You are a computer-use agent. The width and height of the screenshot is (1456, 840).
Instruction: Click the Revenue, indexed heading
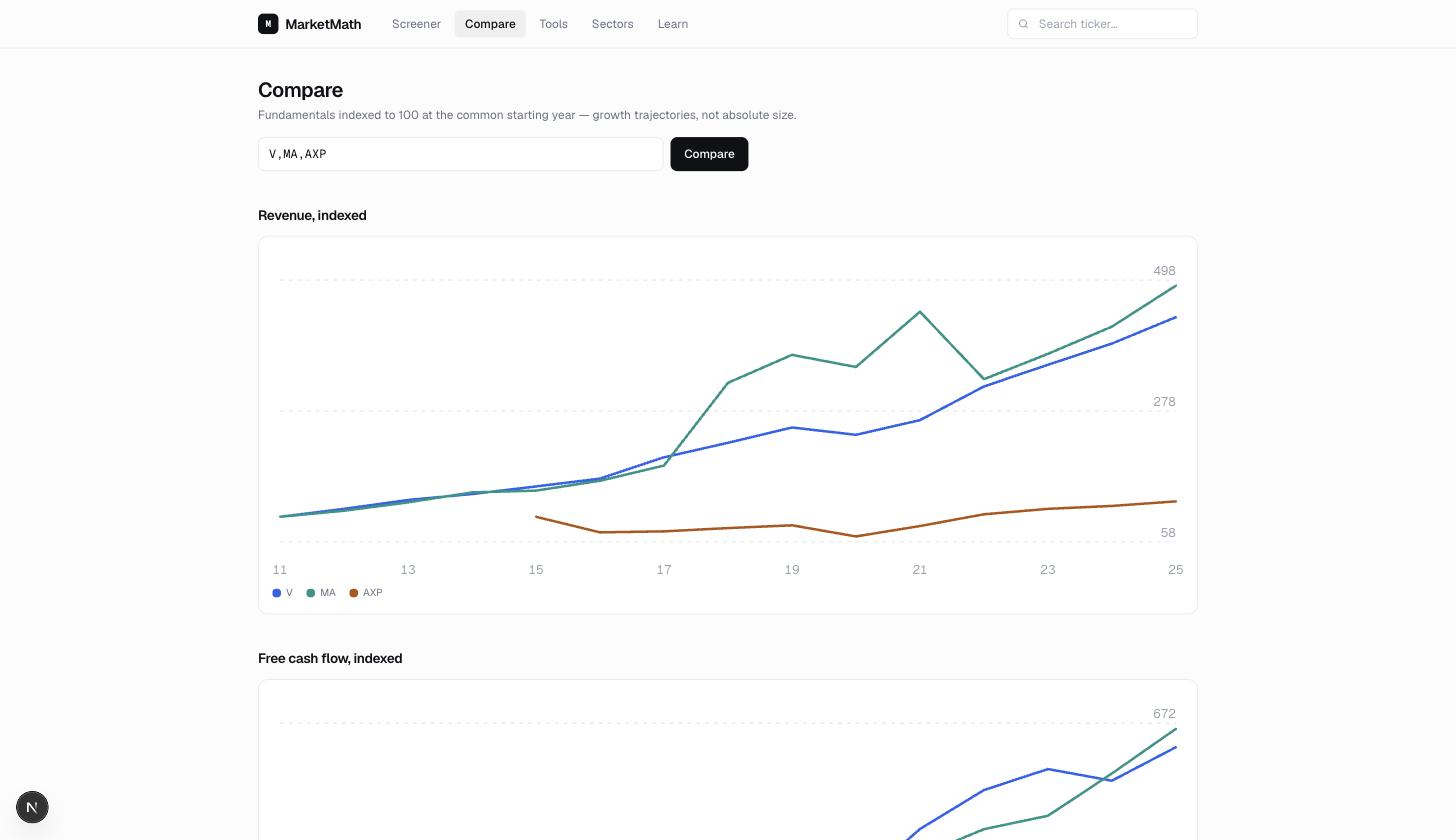click(312, 215)
